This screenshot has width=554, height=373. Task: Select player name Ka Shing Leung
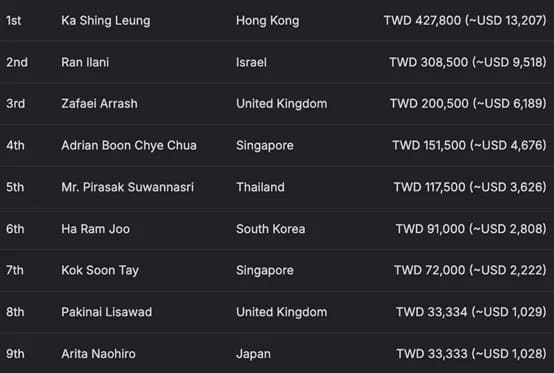point(106,21)
